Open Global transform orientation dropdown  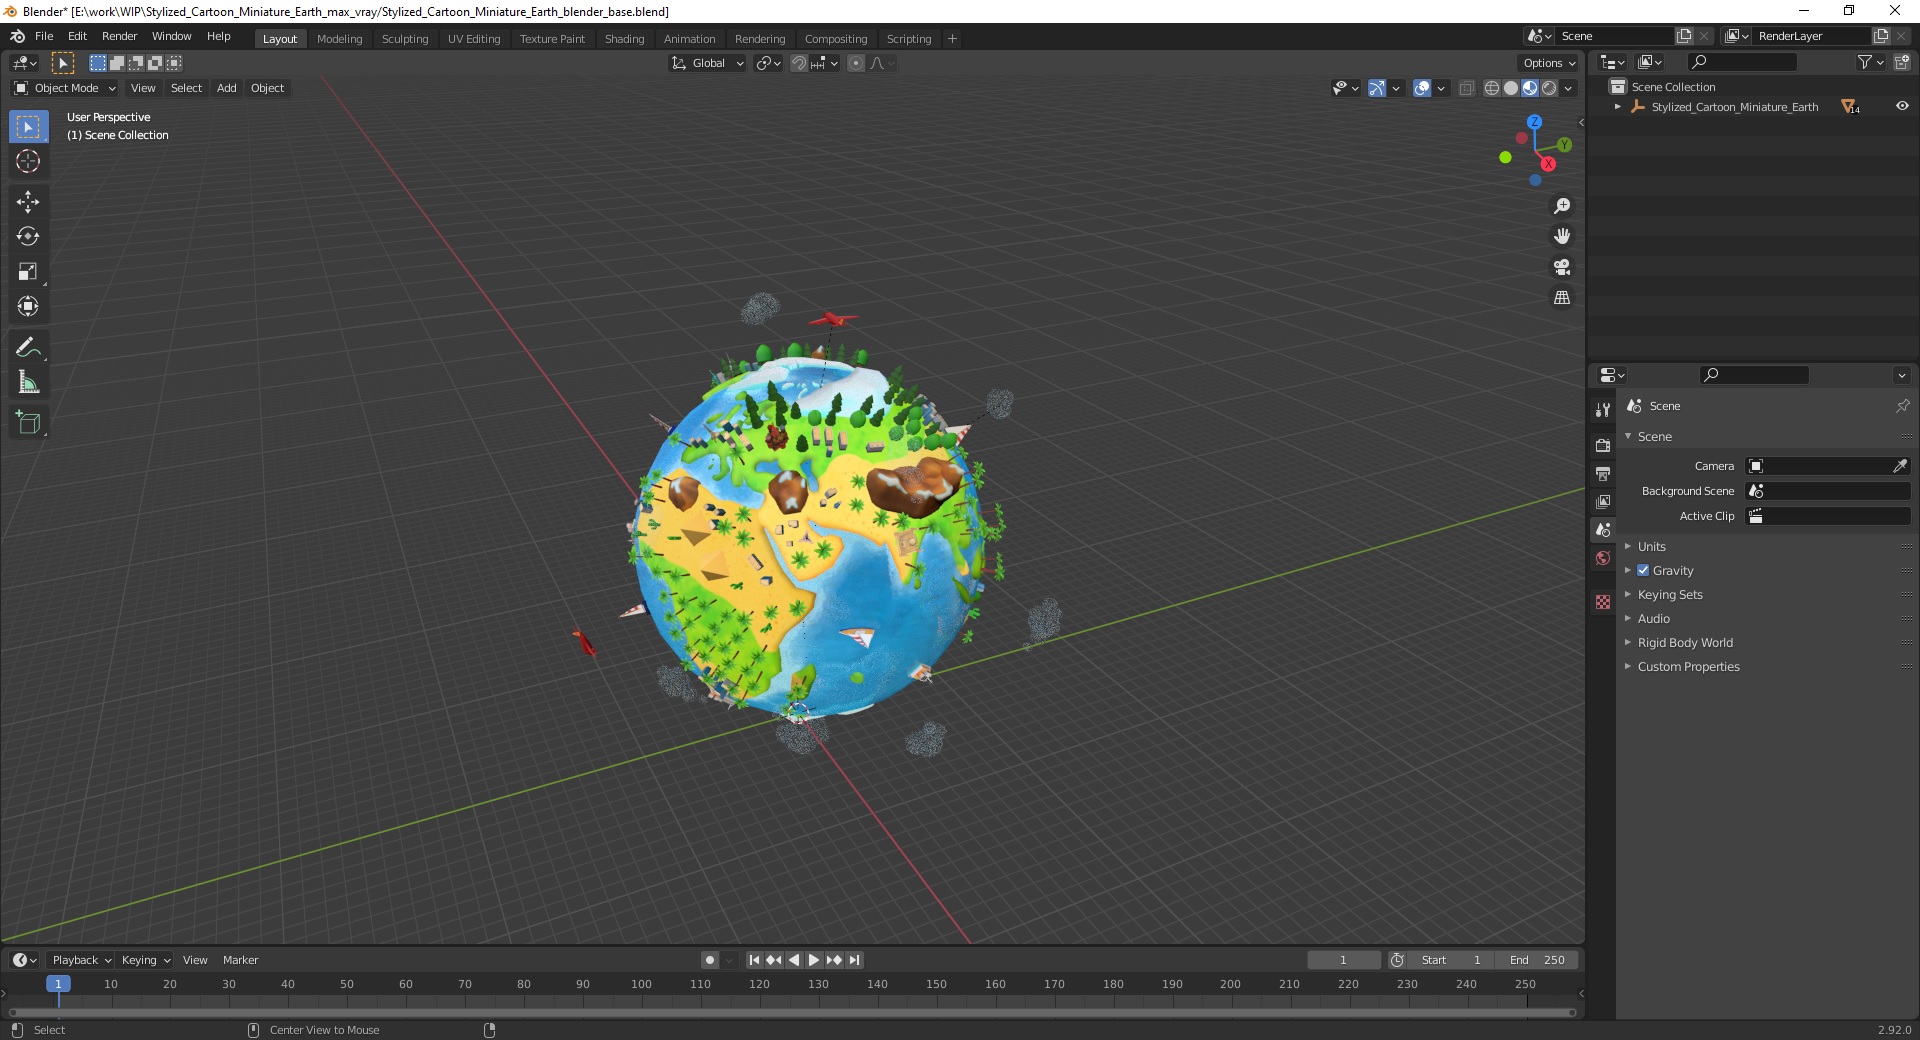coord(708,63)
